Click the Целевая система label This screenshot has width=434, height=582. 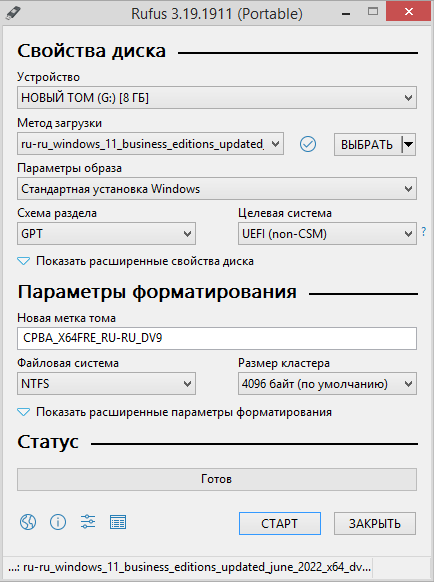285,213
